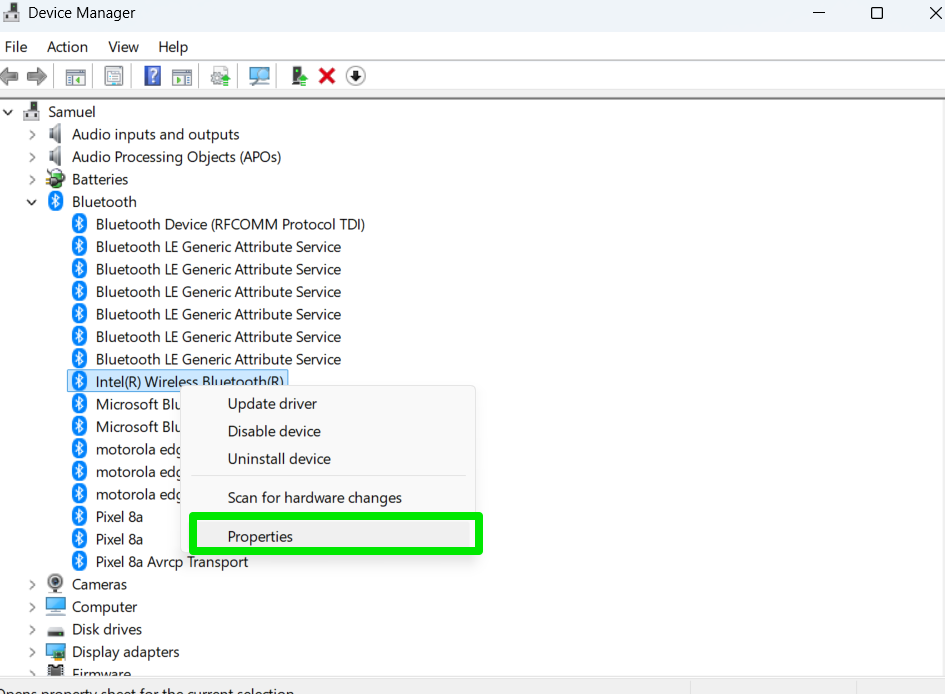Click Show/Hide Console Tree toolbar icon

(x=75, y=77)
